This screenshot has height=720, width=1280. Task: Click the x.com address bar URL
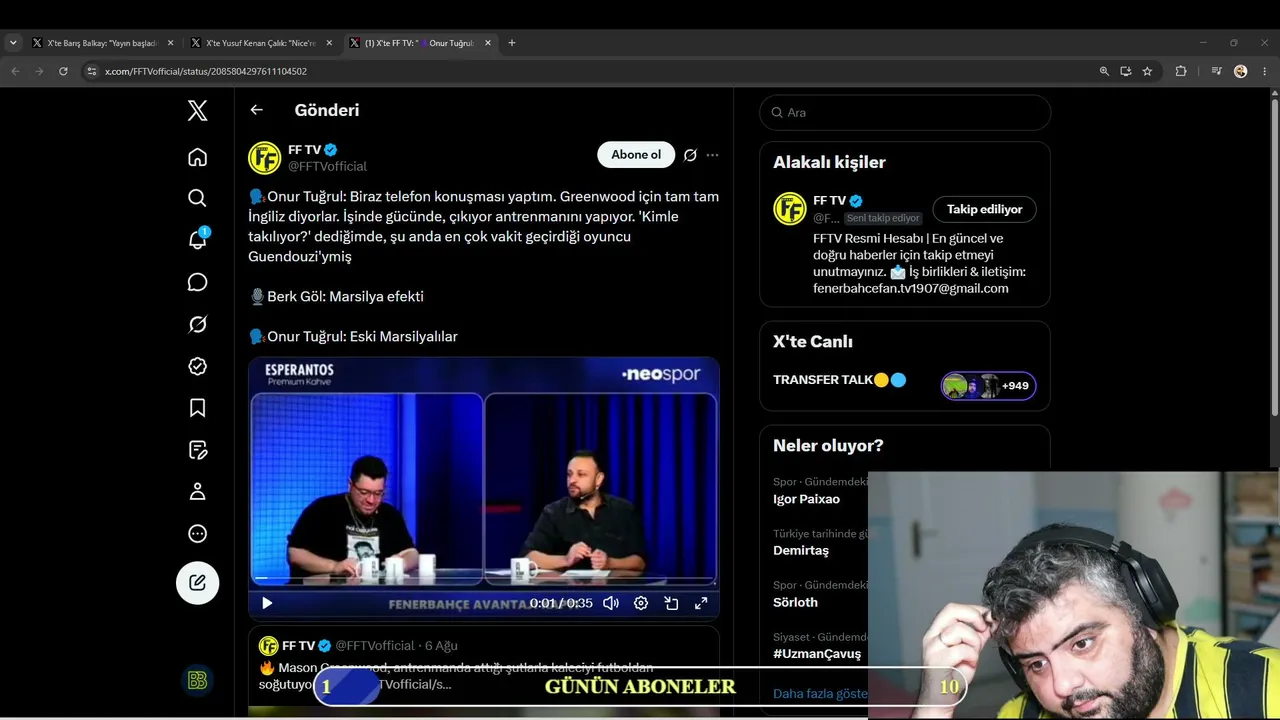coord(206,72)
